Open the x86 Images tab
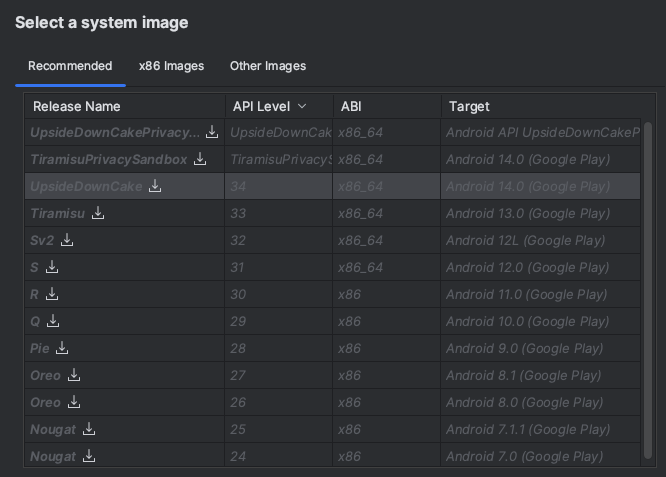The image size is (666, 477). pyautogui.click(x=171, y=66)
